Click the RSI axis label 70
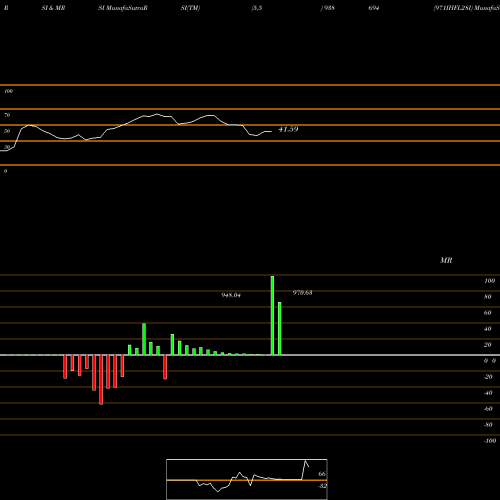The height and width of the screenshot is (500, 500). tap(7, 115)
